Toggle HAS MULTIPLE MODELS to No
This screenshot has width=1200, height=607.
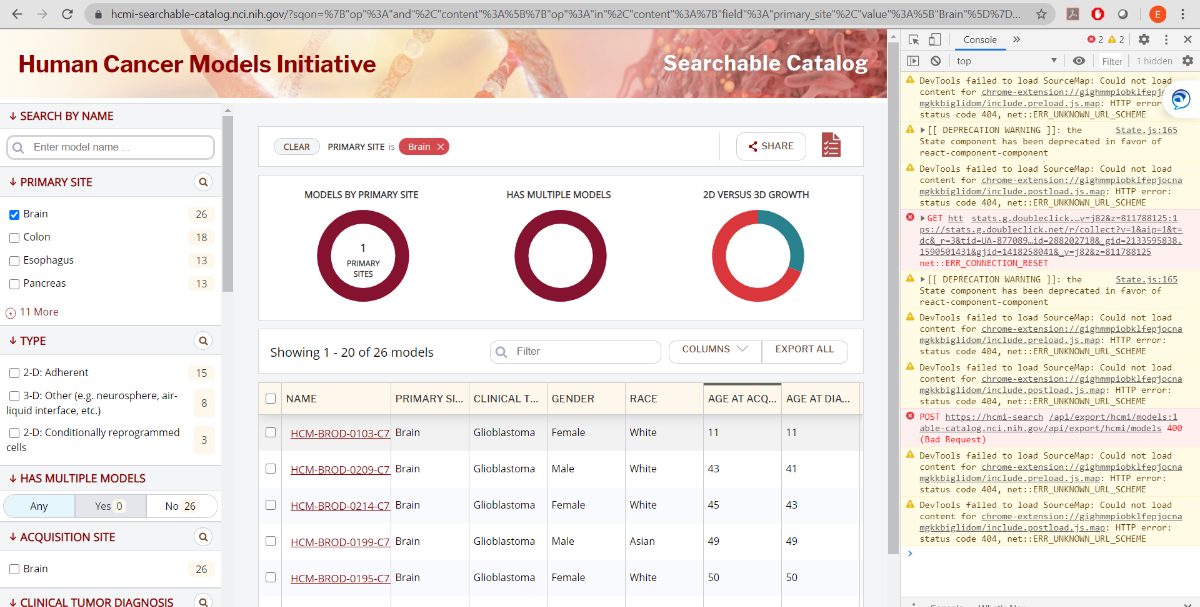pyautogui.click(x=182, y=505)
